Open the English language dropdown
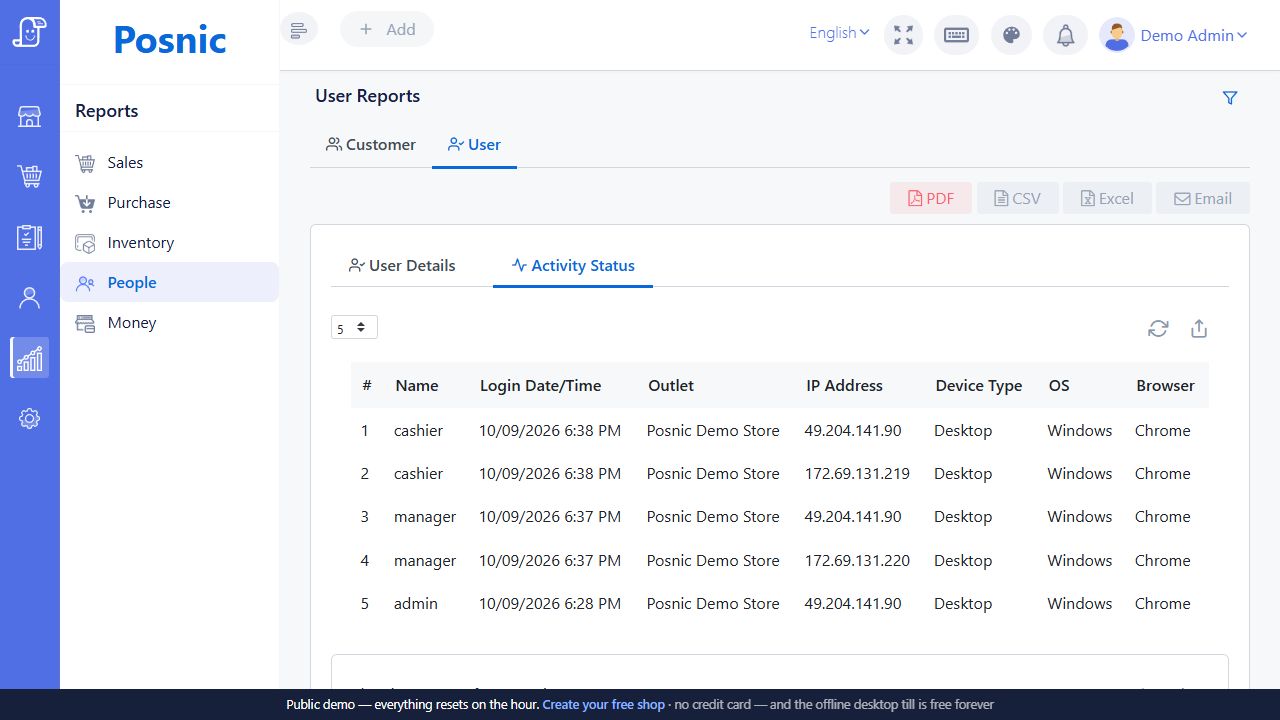This screenshot has width=1280, height=720. click(839, 33)
